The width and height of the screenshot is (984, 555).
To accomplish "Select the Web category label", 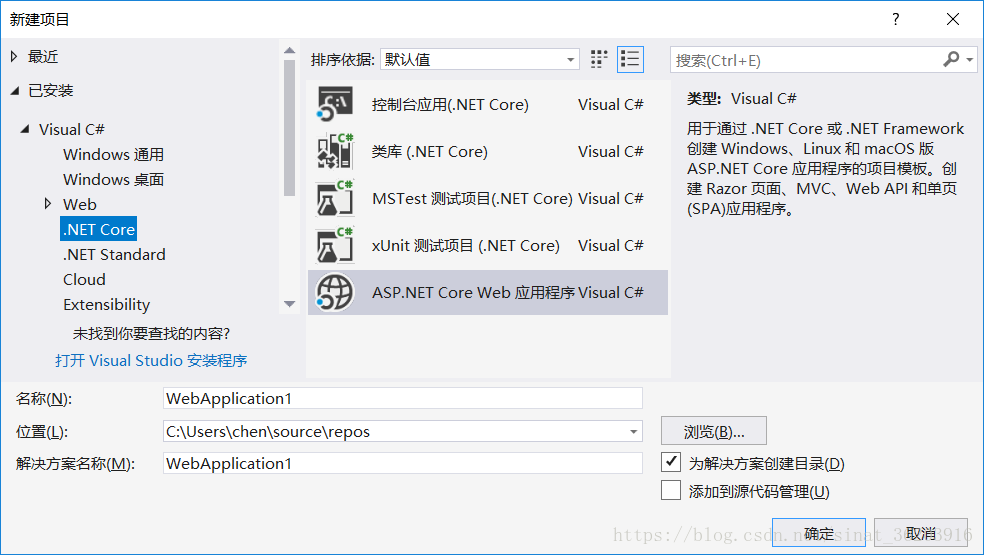I will point(80,205).
